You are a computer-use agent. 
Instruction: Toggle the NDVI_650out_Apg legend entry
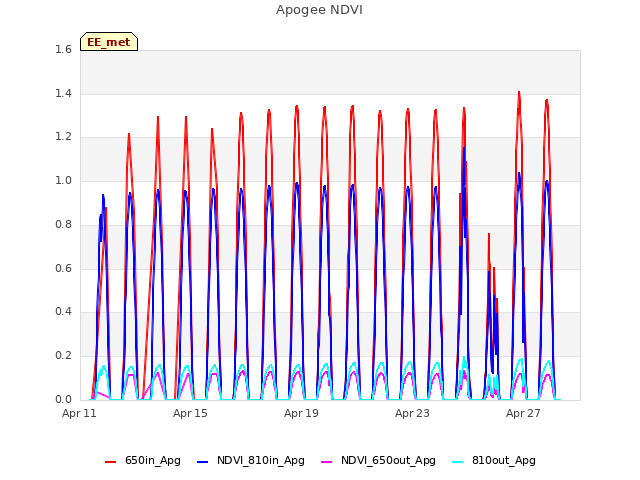coord(378,460)
